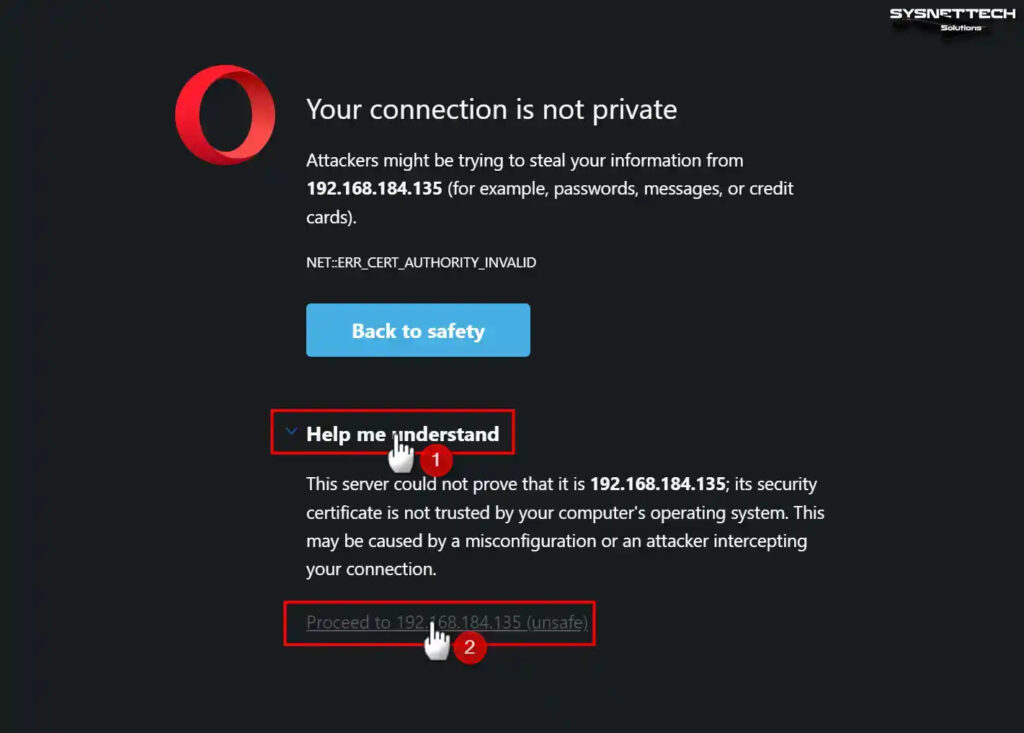
Task: Collapse the Help me understand section
Action: (x=402, y=434)
